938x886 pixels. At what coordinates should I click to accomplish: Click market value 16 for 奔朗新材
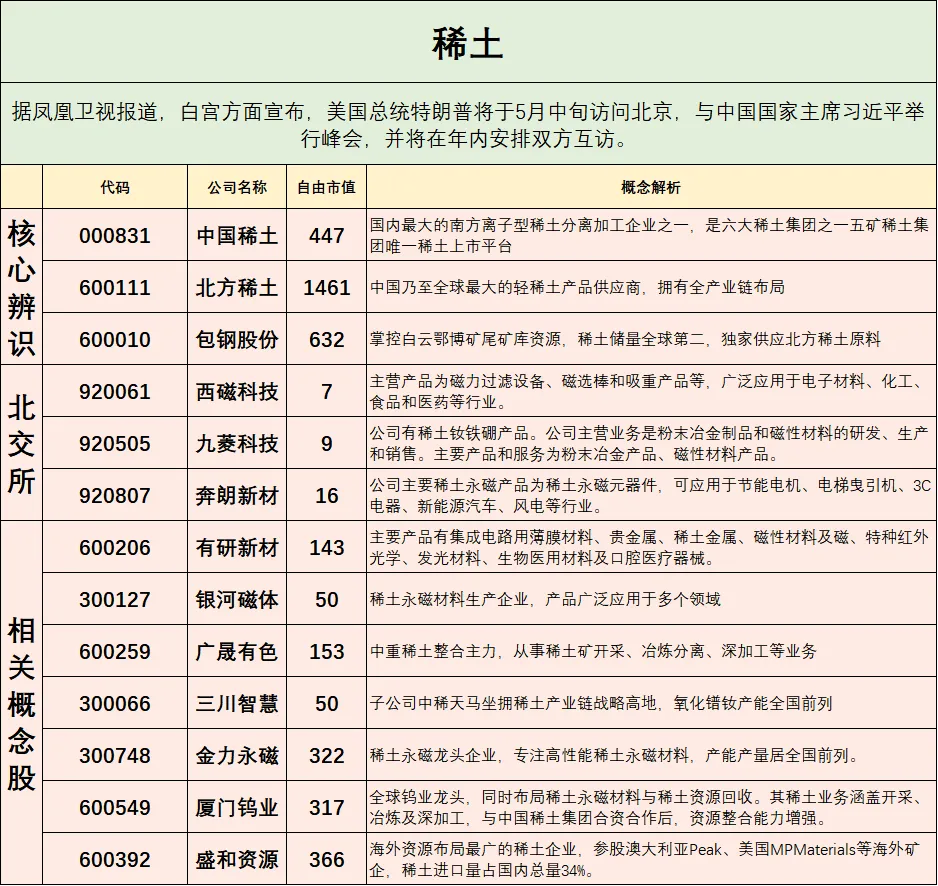pyautogui.click(x=327, y=496)
